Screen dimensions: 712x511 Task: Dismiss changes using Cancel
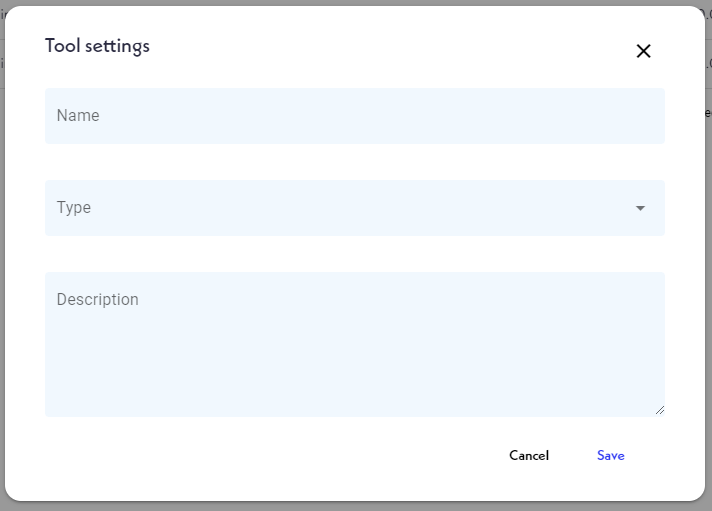[x=528, y=456]
